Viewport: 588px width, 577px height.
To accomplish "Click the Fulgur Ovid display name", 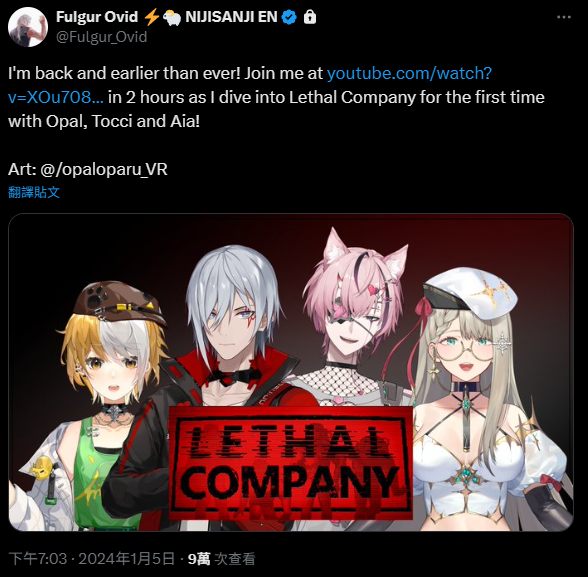I will [x=97, y=17].
